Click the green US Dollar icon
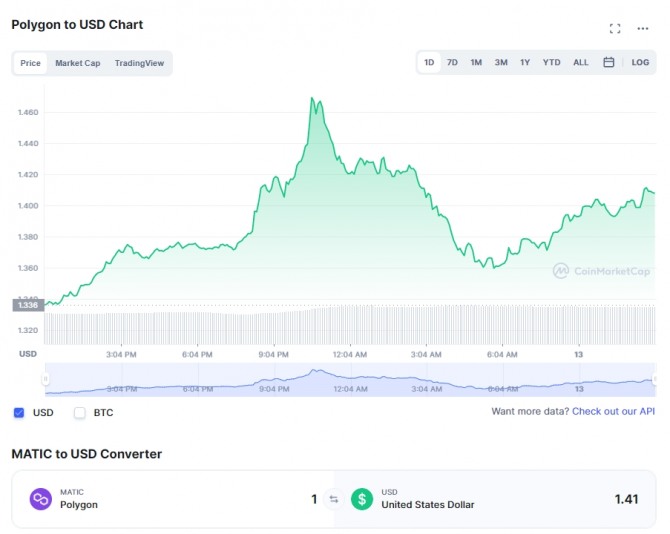This screenshot has height=534, width=670. (362, 499)
